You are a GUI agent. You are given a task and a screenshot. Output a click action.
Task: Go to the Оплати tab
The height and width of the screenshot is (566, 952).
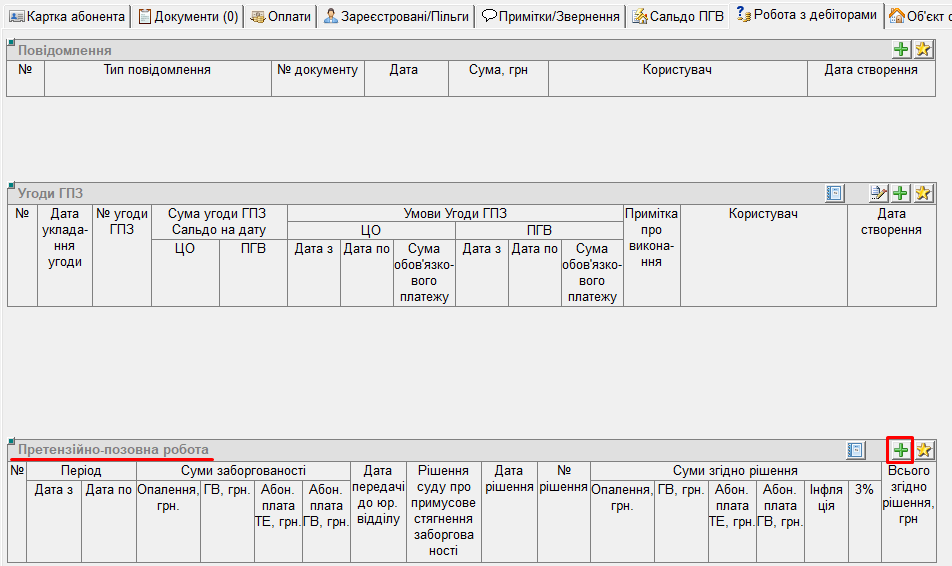click(280, 17)
